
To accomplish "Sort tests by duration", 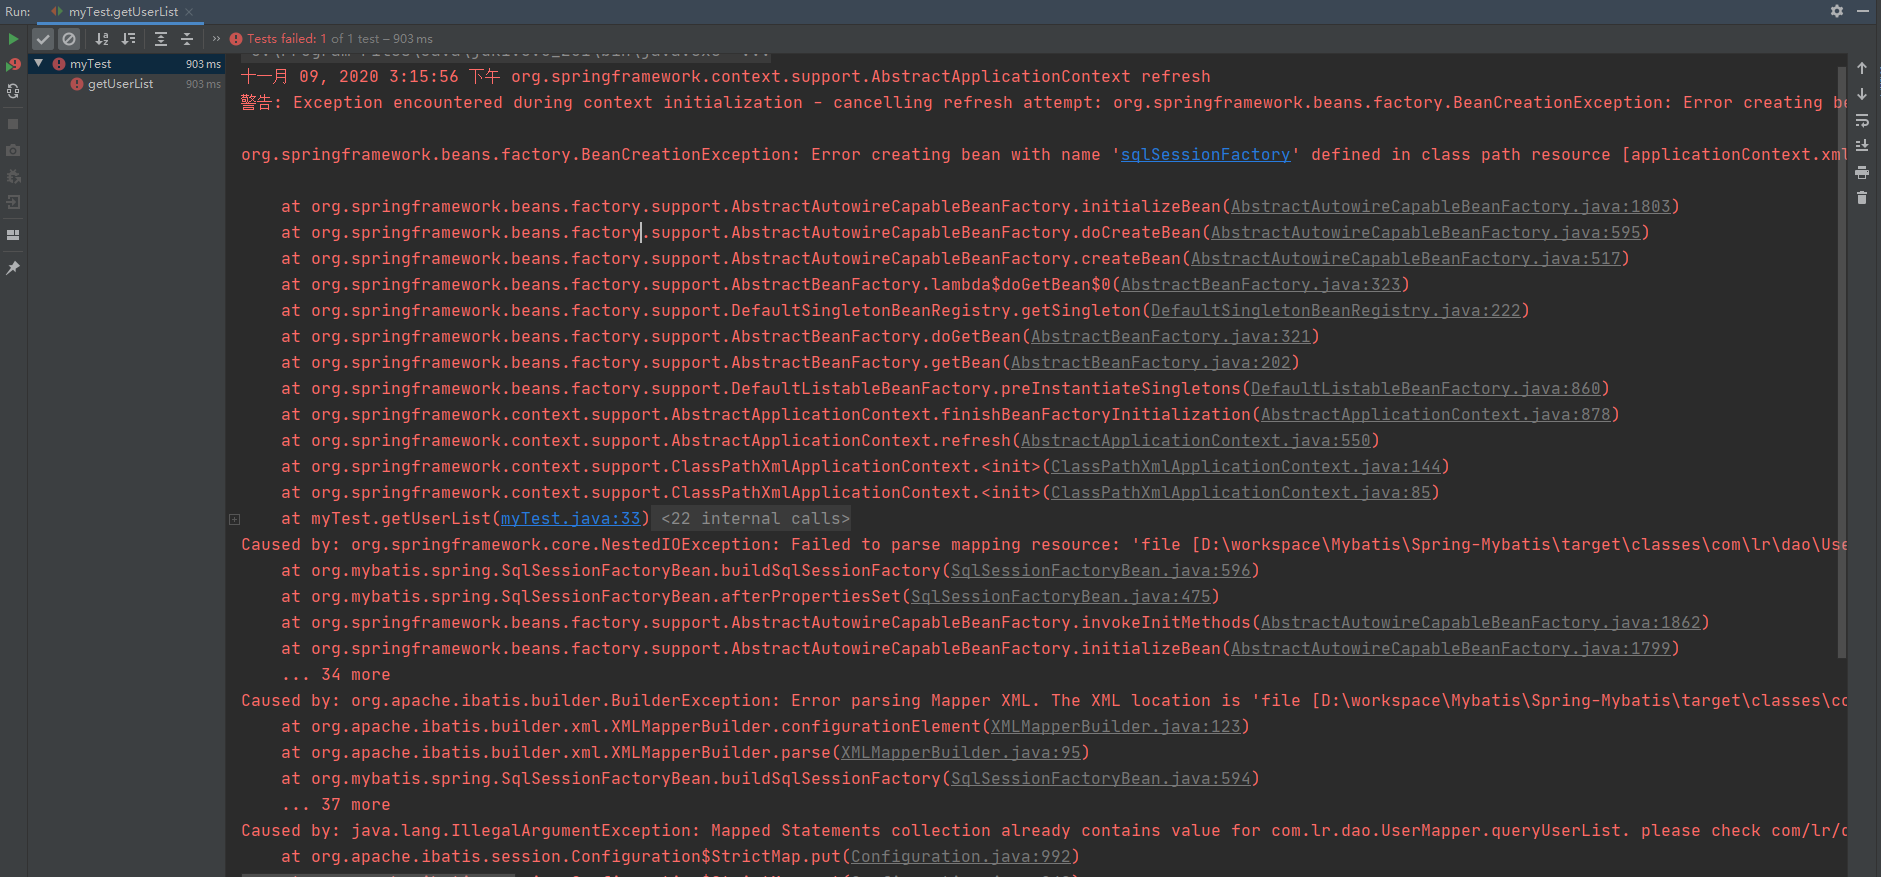I will [x=128, y=39].
